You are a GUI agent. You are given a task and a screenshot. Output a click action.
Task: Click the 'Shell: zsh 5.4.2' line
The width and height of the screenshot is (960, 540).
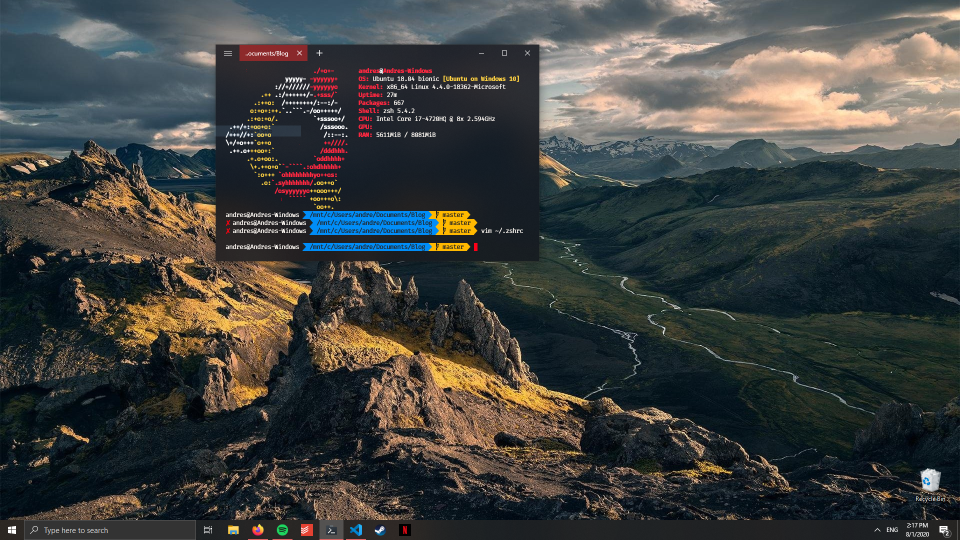coord(387,111)
